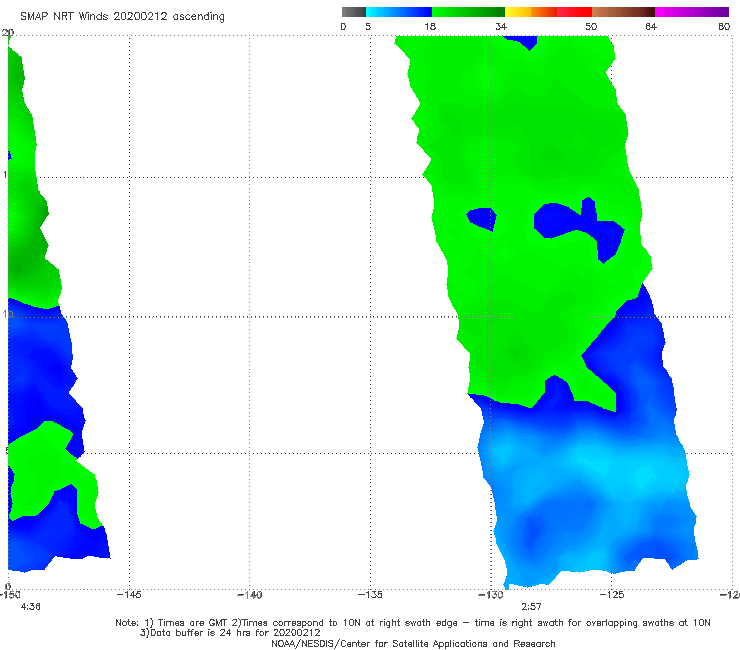Click the colorbar label '5'
Viewport: 740px width, 650px height.
point(368,27)
